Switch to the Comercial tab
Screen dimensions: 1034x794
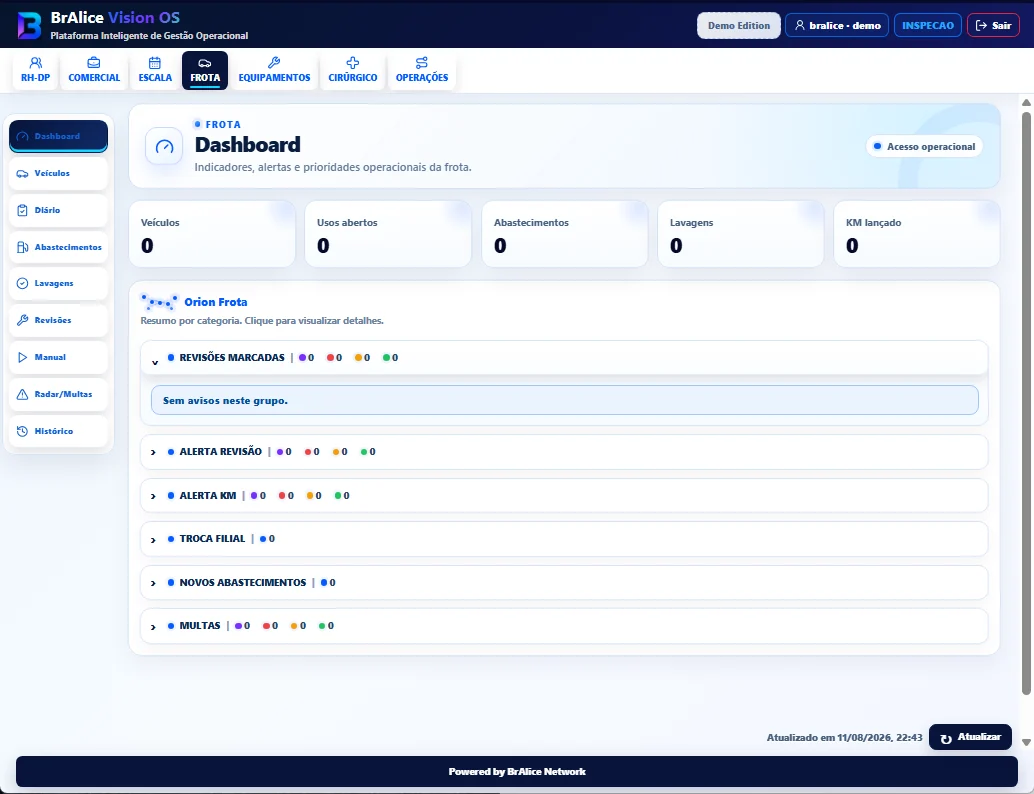[x=94, y=70]
